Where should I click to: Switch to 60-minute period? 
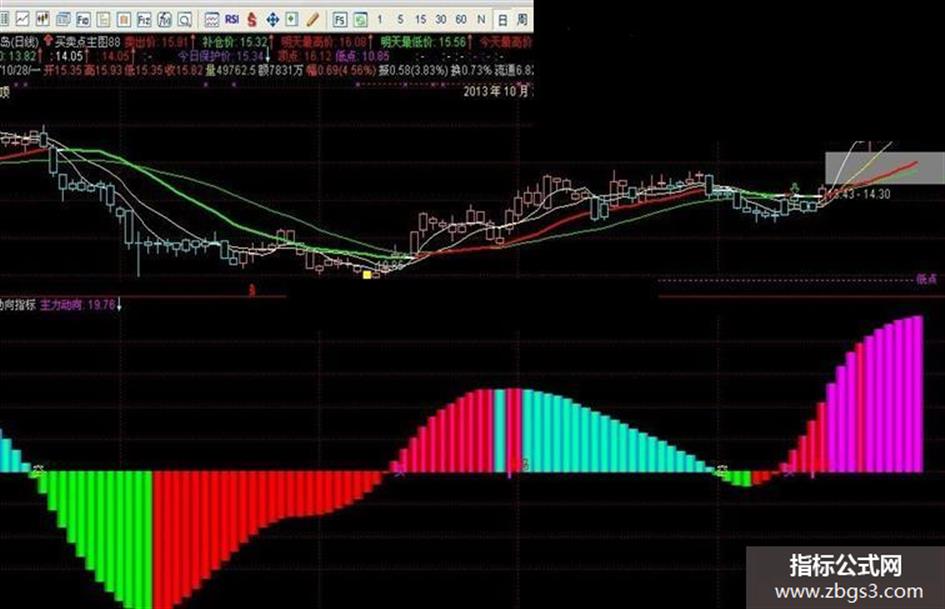click(461, 19)
